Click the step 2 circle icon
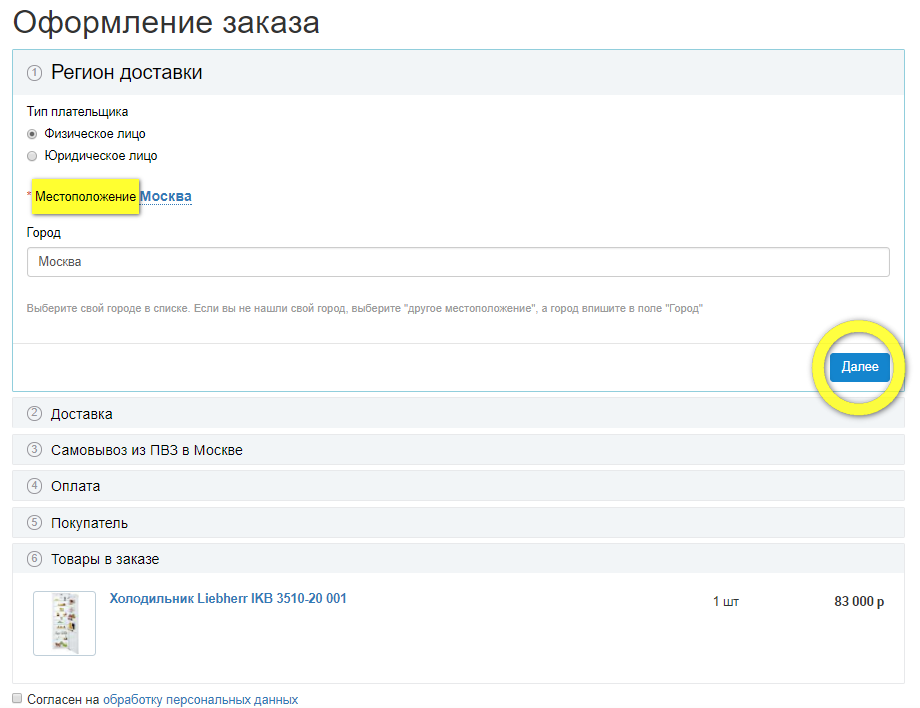The image size is (920, 708). coord(35,413)
